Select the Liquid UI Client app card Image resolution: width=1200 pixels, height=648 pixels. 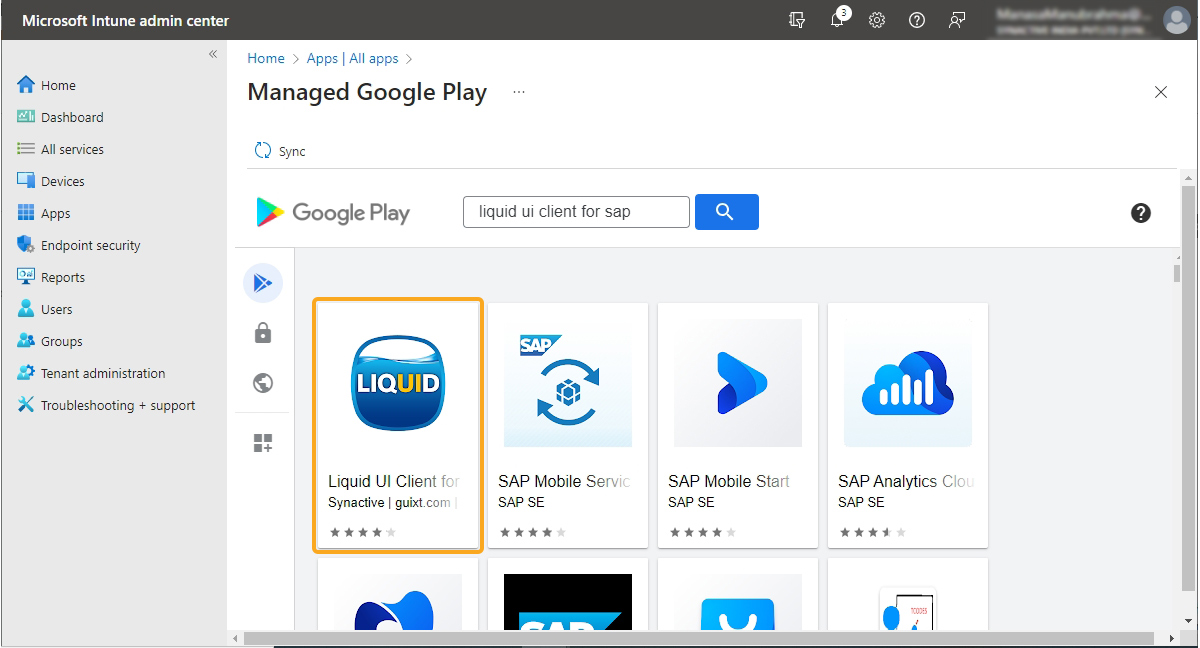pyautogui.click(x=398, y=425)
